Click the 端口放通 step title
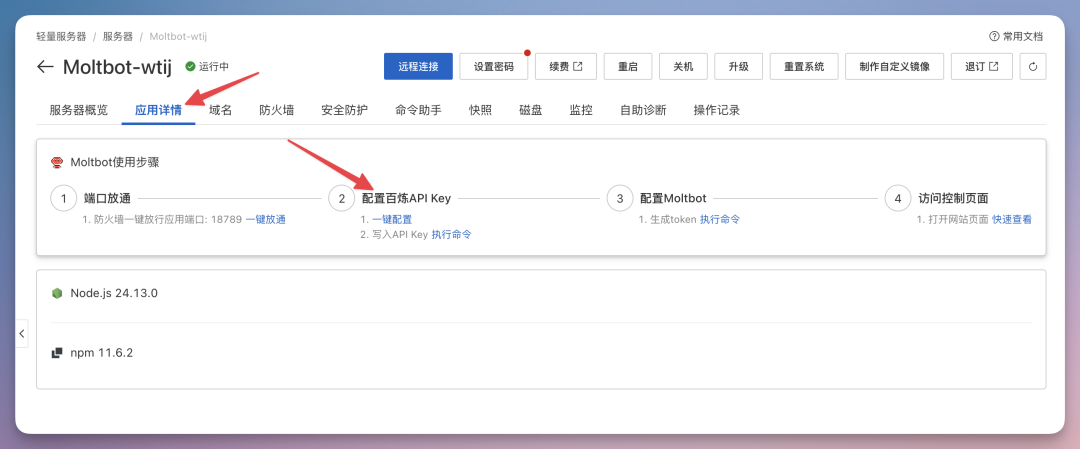The height and width of the screenshot is (449, 1080). click(x=107, y=198)
